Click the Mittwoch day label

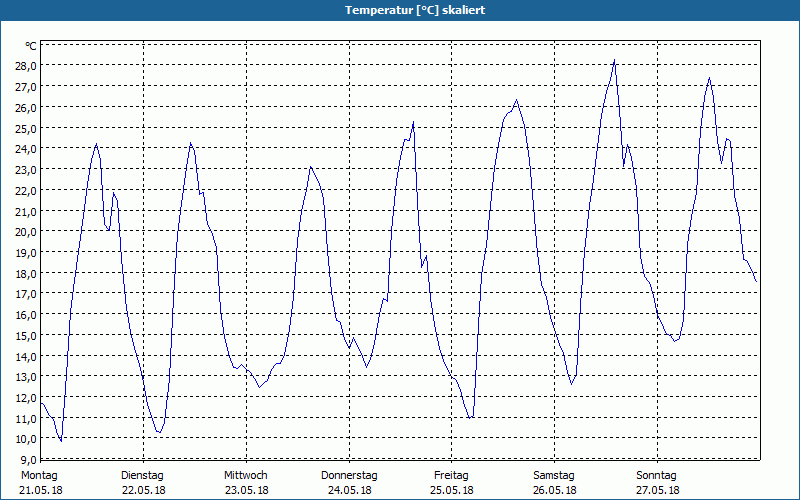click(245, 476)
